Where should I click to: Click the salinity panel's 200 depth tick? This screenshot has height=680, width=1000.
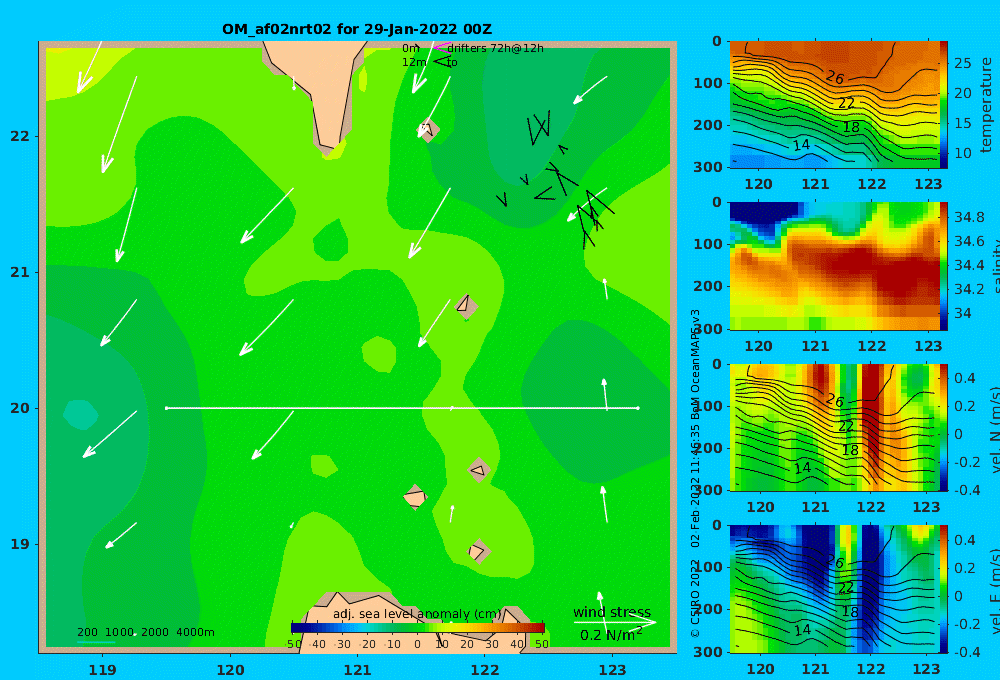(708, 286)
